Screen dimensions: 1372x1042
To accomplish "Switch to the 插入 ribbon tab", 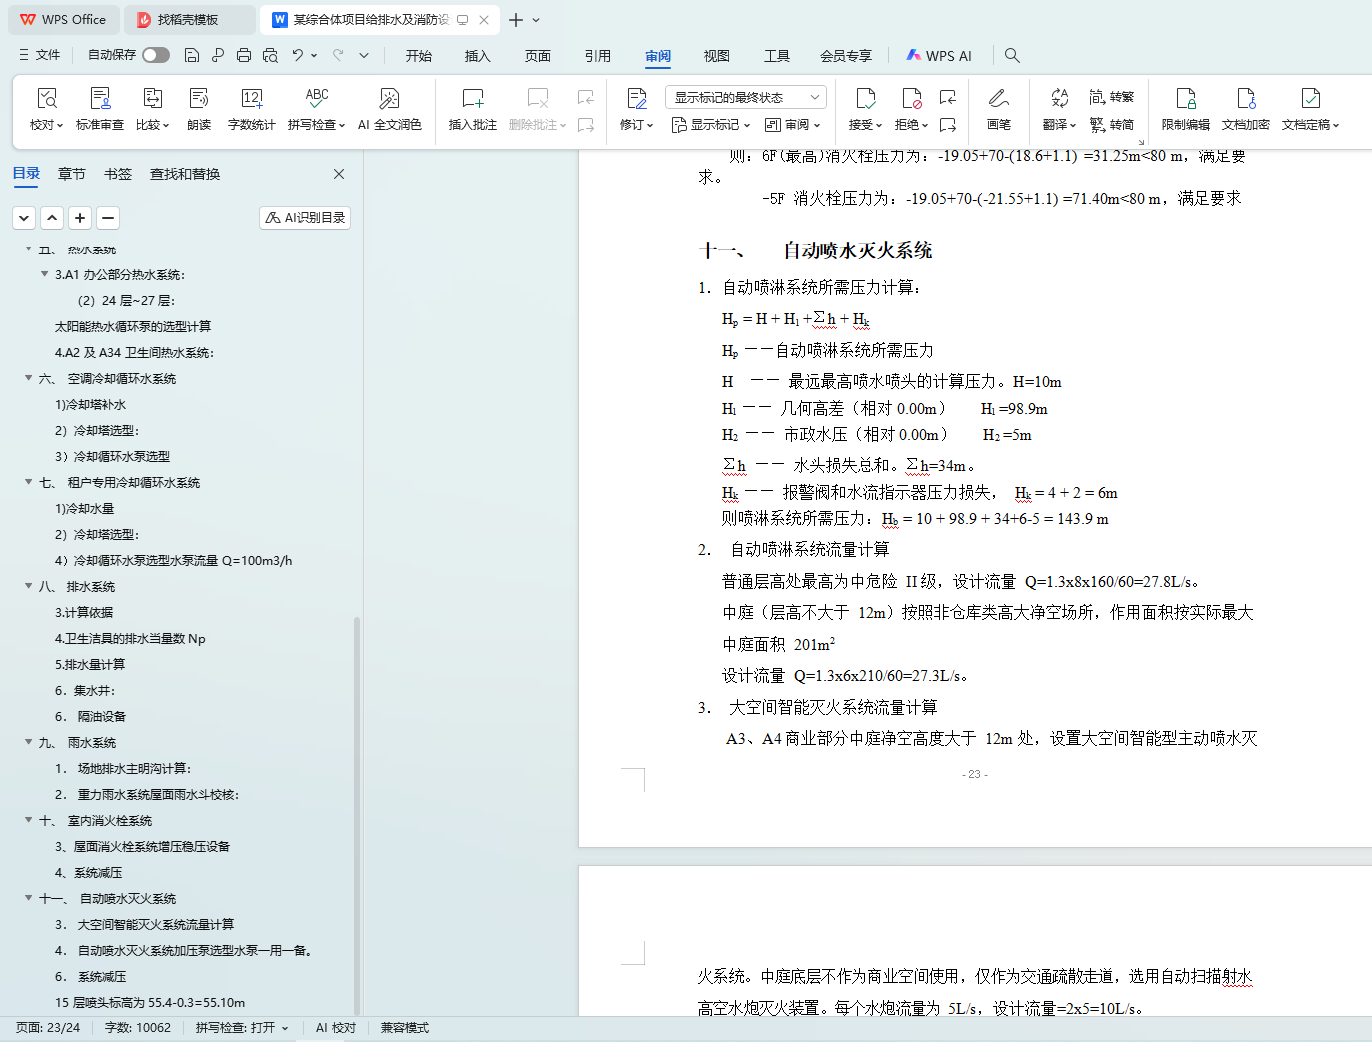I will click(477, 56).
